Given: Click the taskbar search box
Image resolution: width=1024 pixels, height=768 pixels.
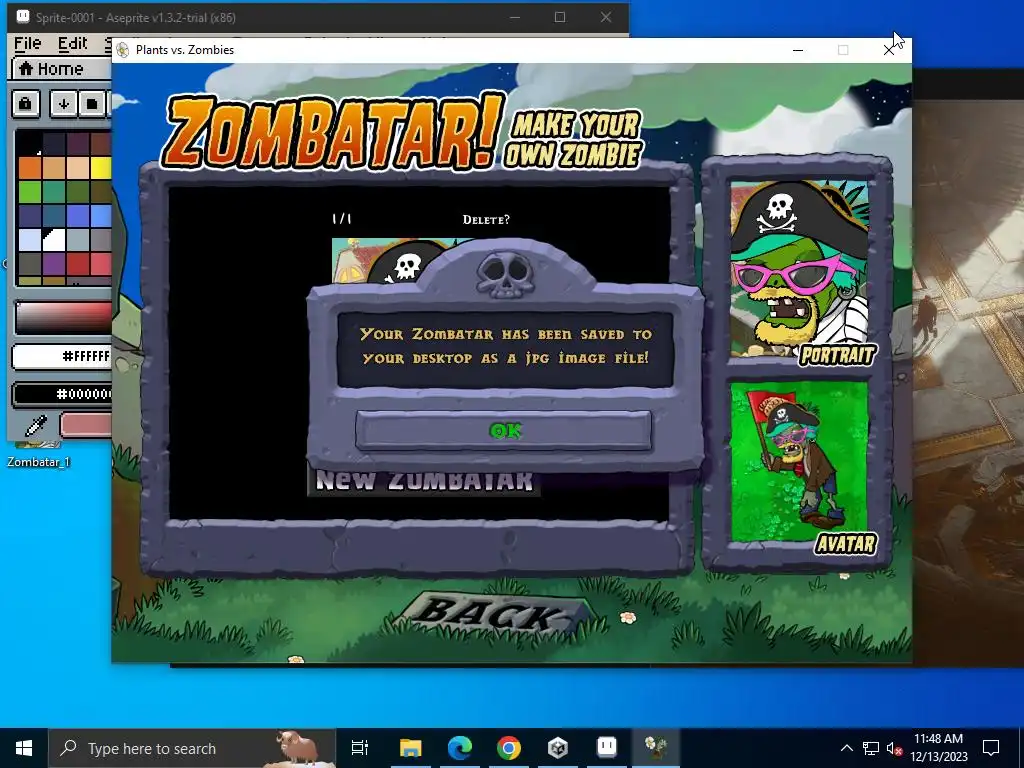Looking at the screenshot, I should [192, 748].
